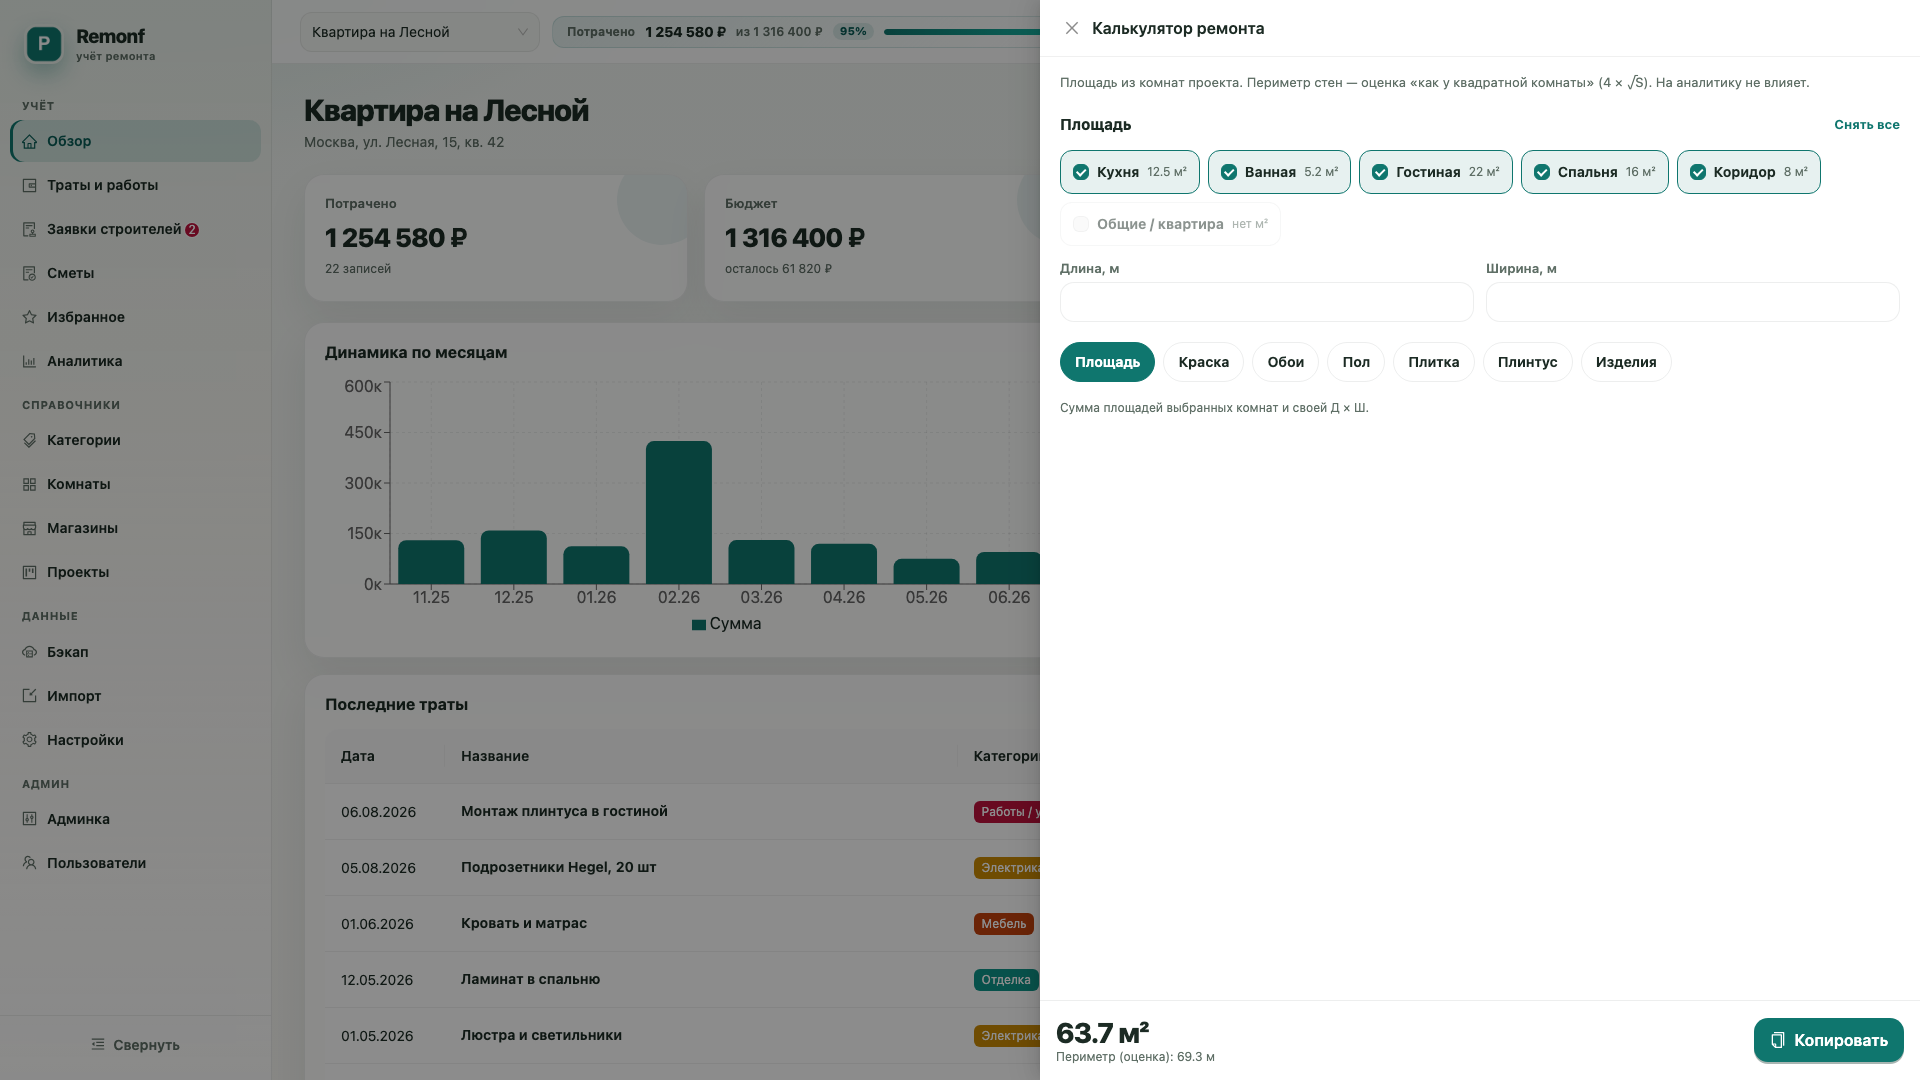Click Аналитика chart icon

click(30, 361)
